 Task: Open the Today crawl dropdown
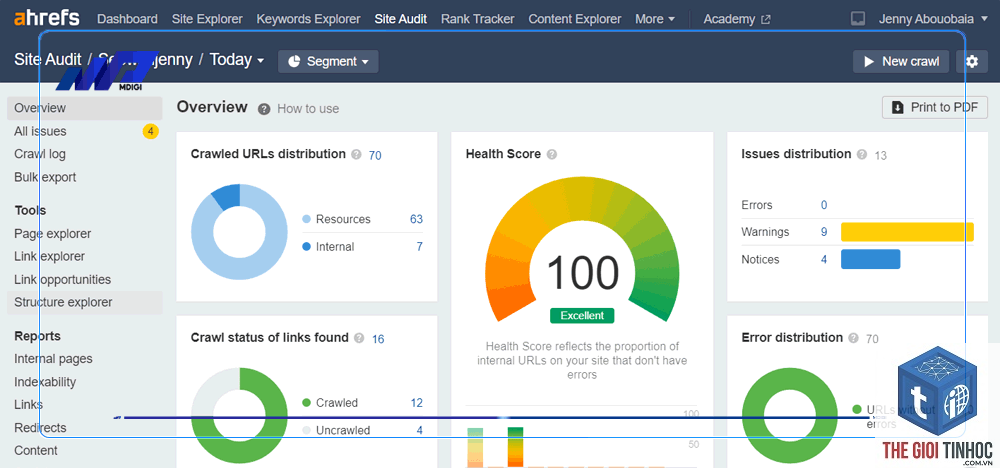(237, 60)
